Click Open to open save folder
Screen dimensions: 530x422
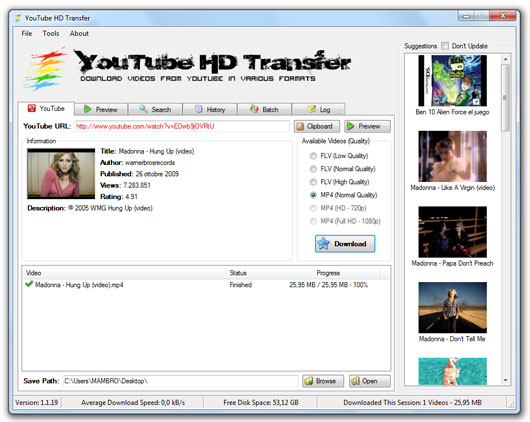370,381
